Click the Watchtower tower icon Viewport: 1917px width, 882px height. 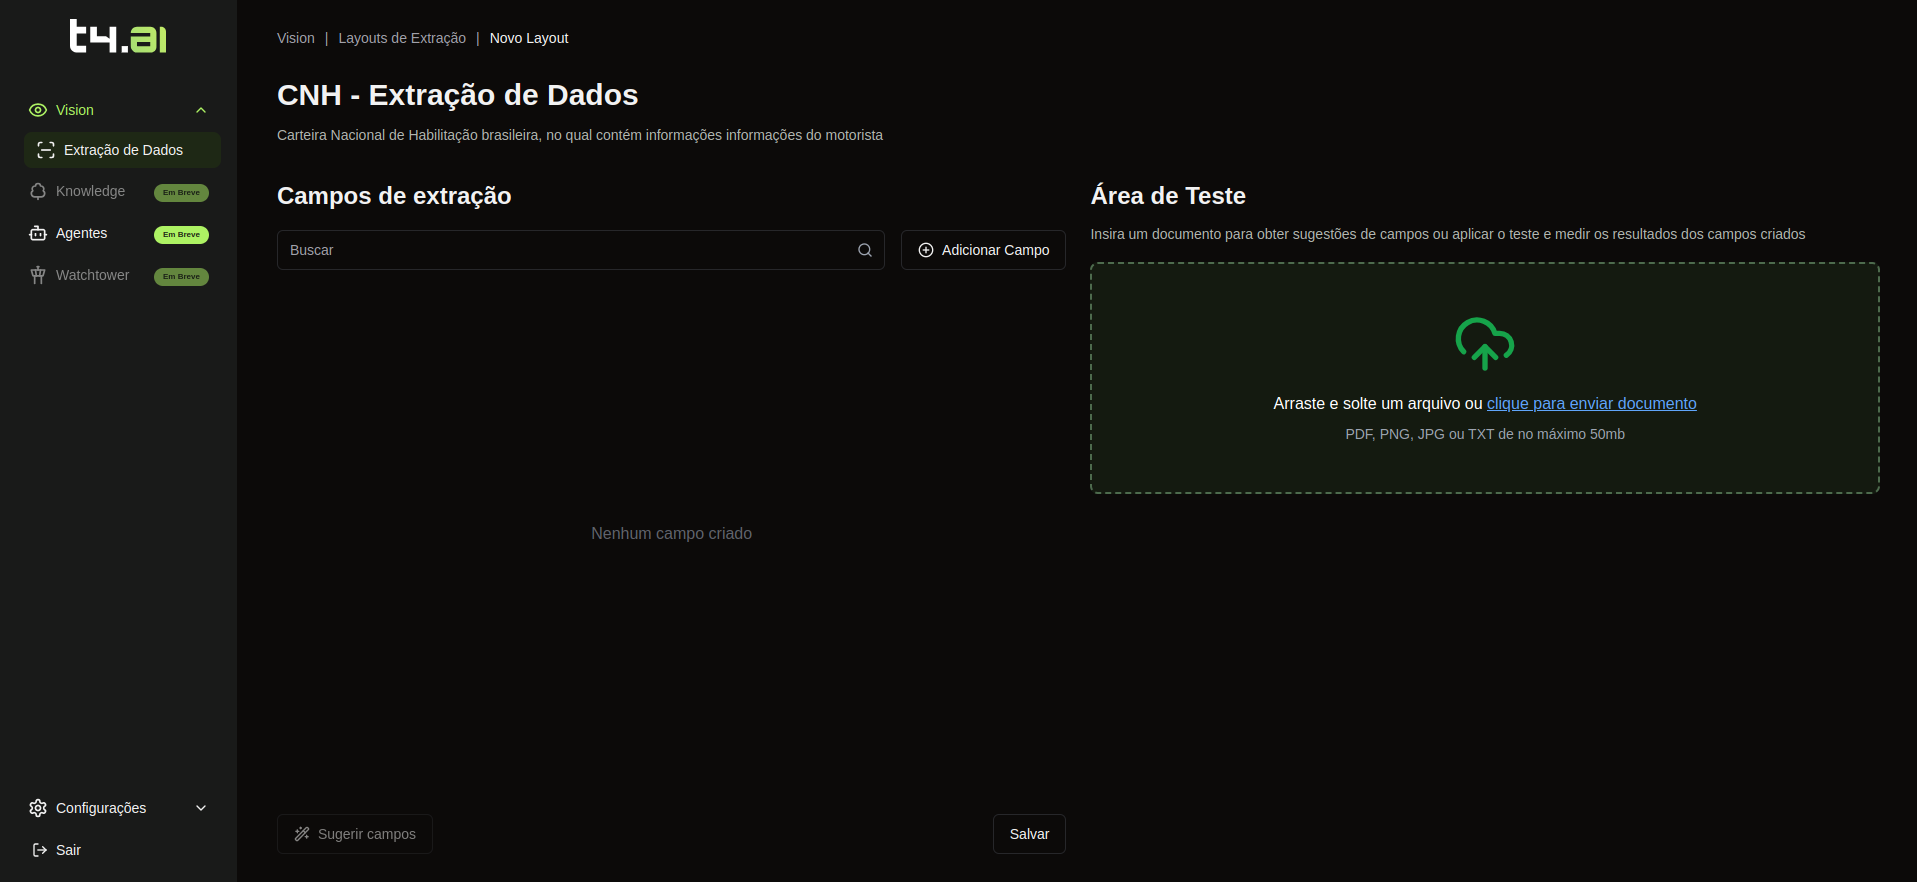click(38, 275)
